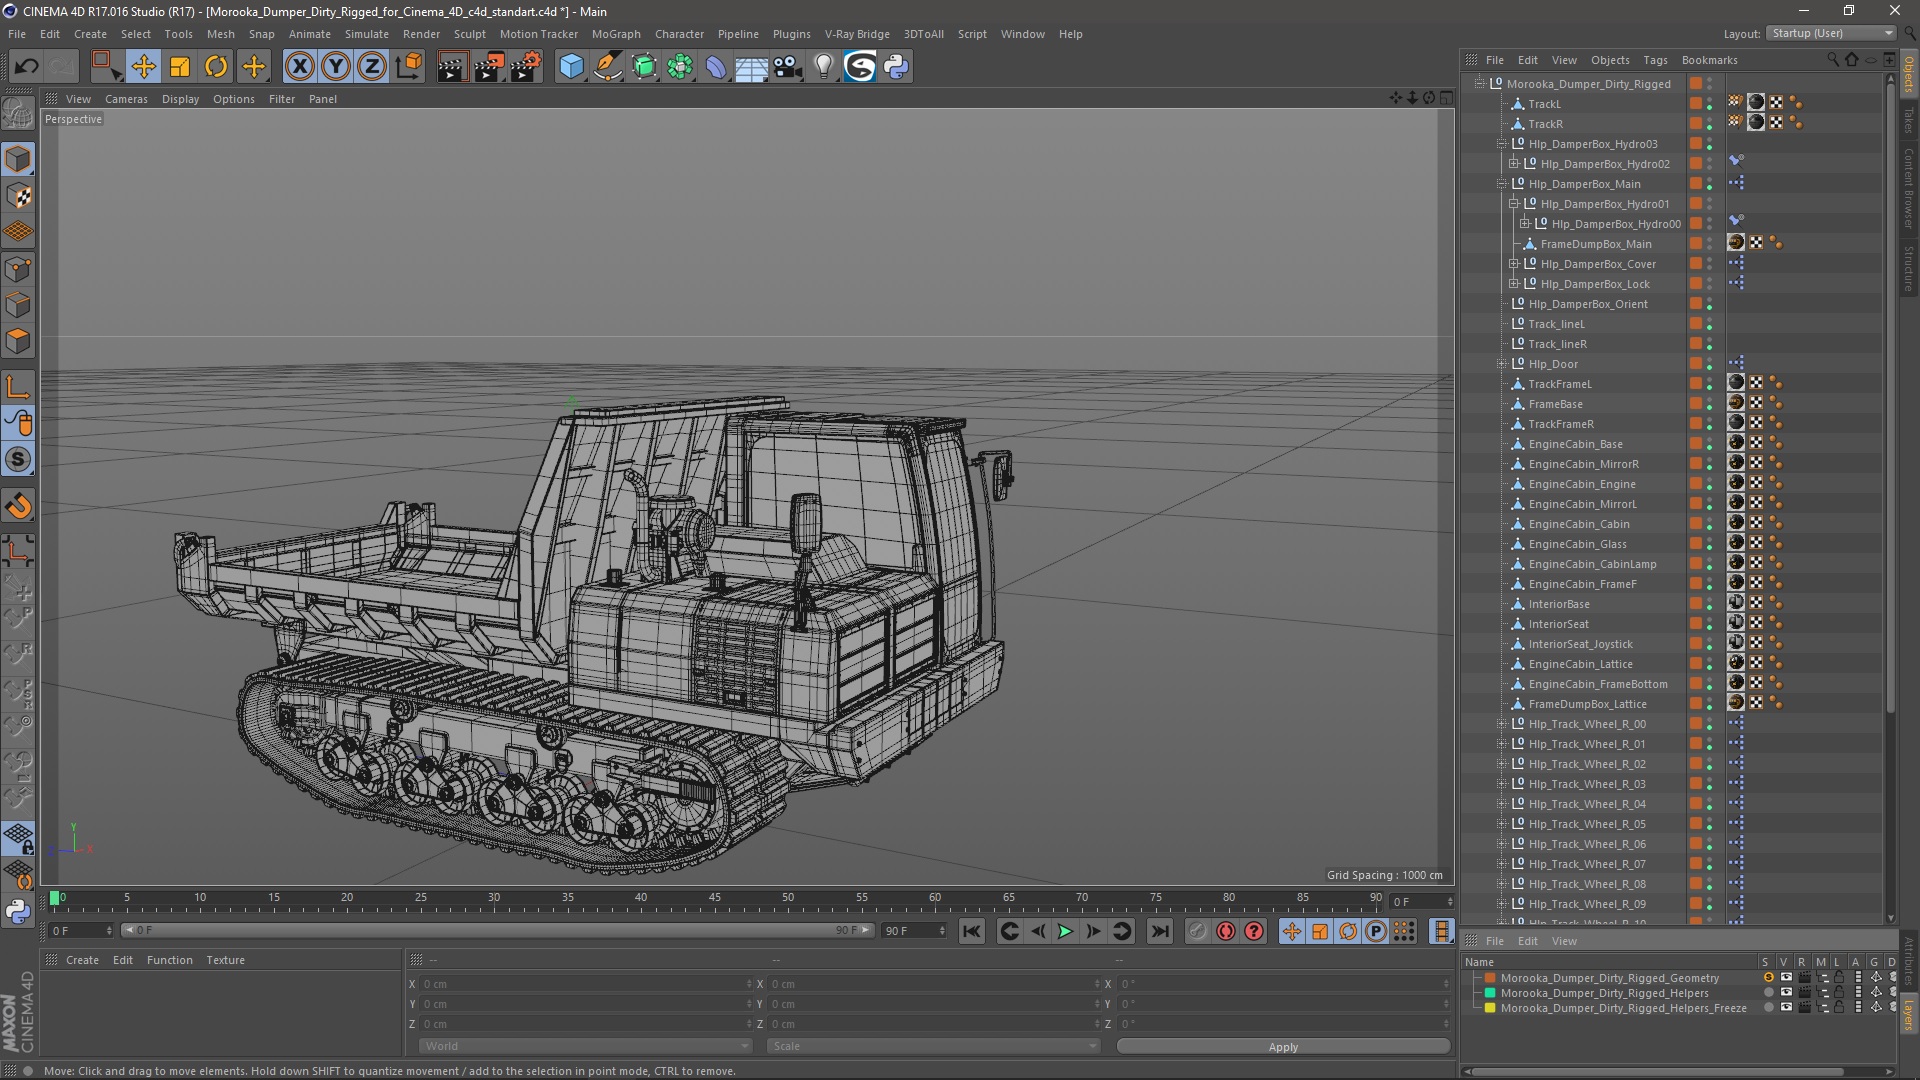Expand Hlp_DamperBox_Cover tree node
1920x1080 pixels.
[1514, 264]
